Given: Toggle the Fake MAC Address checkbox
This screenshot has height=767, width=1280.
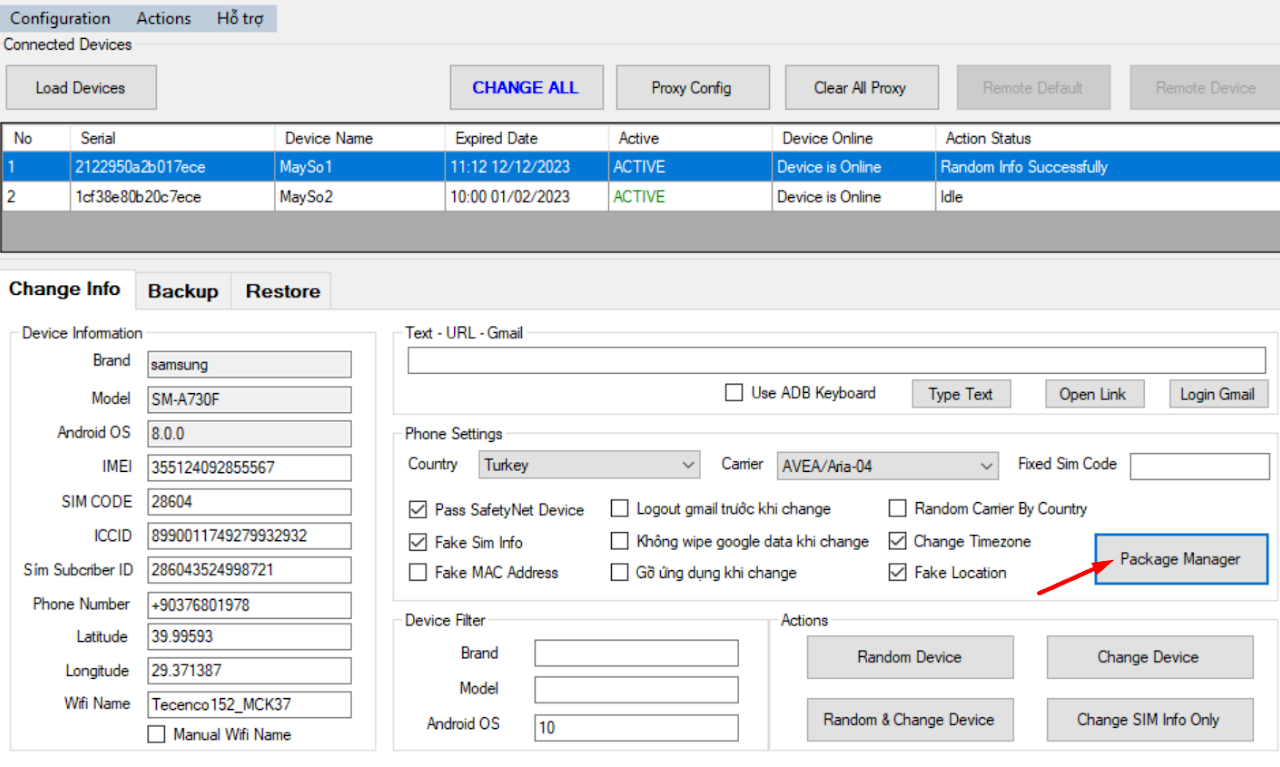Looking at the screenshot, I should [x=418, y=573].
